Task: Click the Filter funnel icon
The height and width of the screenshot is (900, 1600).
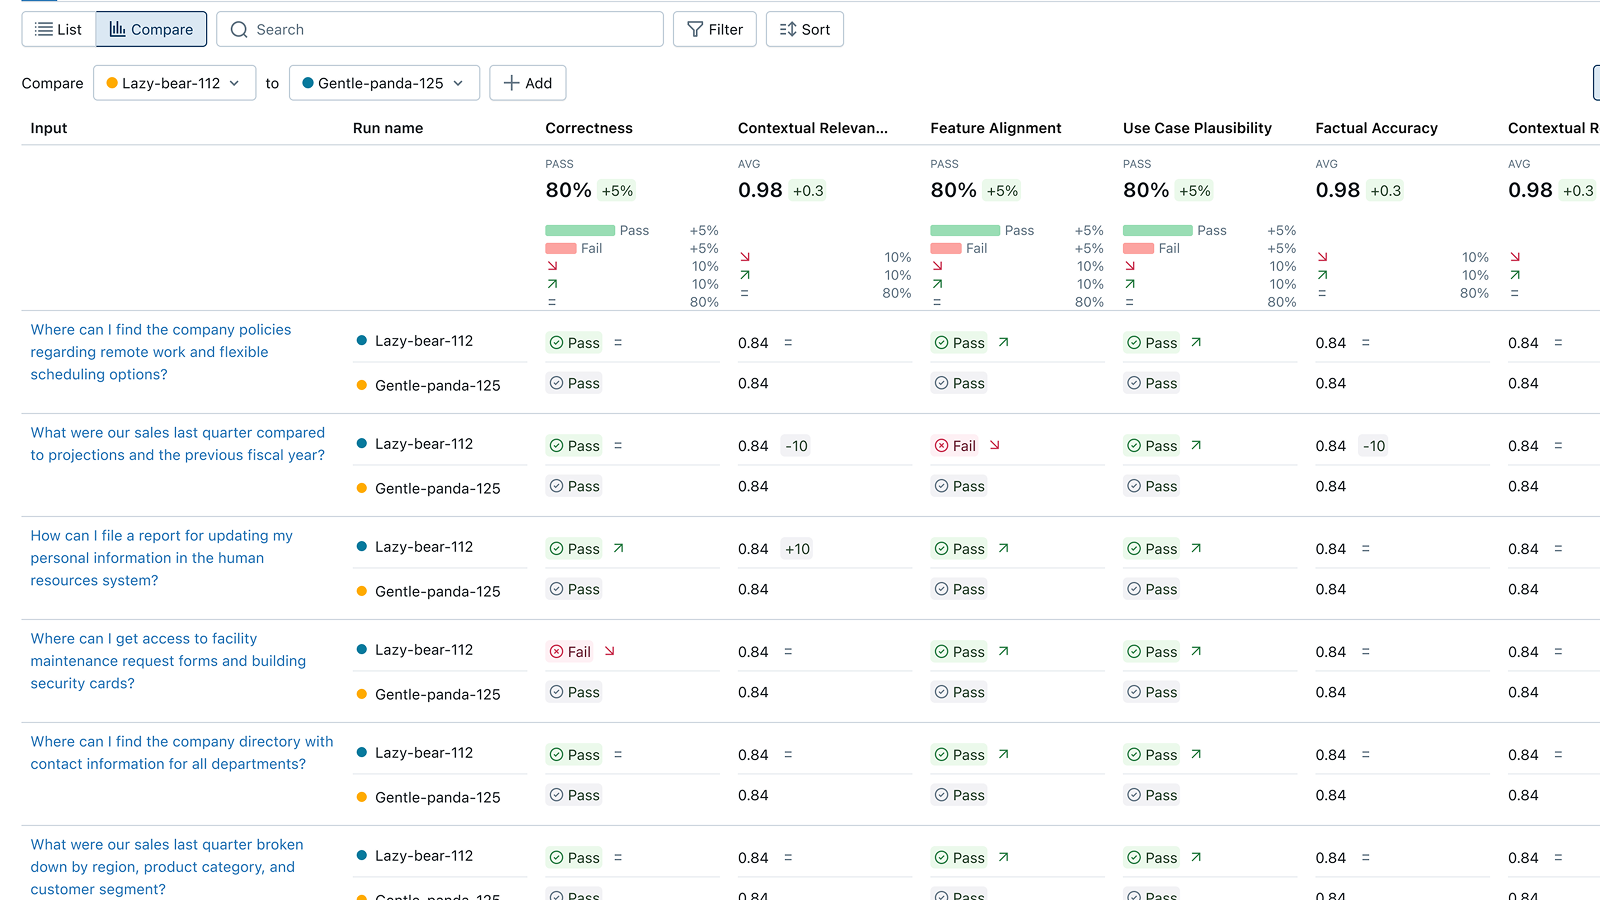Action: pyautogui.click(x=694, y=29)
